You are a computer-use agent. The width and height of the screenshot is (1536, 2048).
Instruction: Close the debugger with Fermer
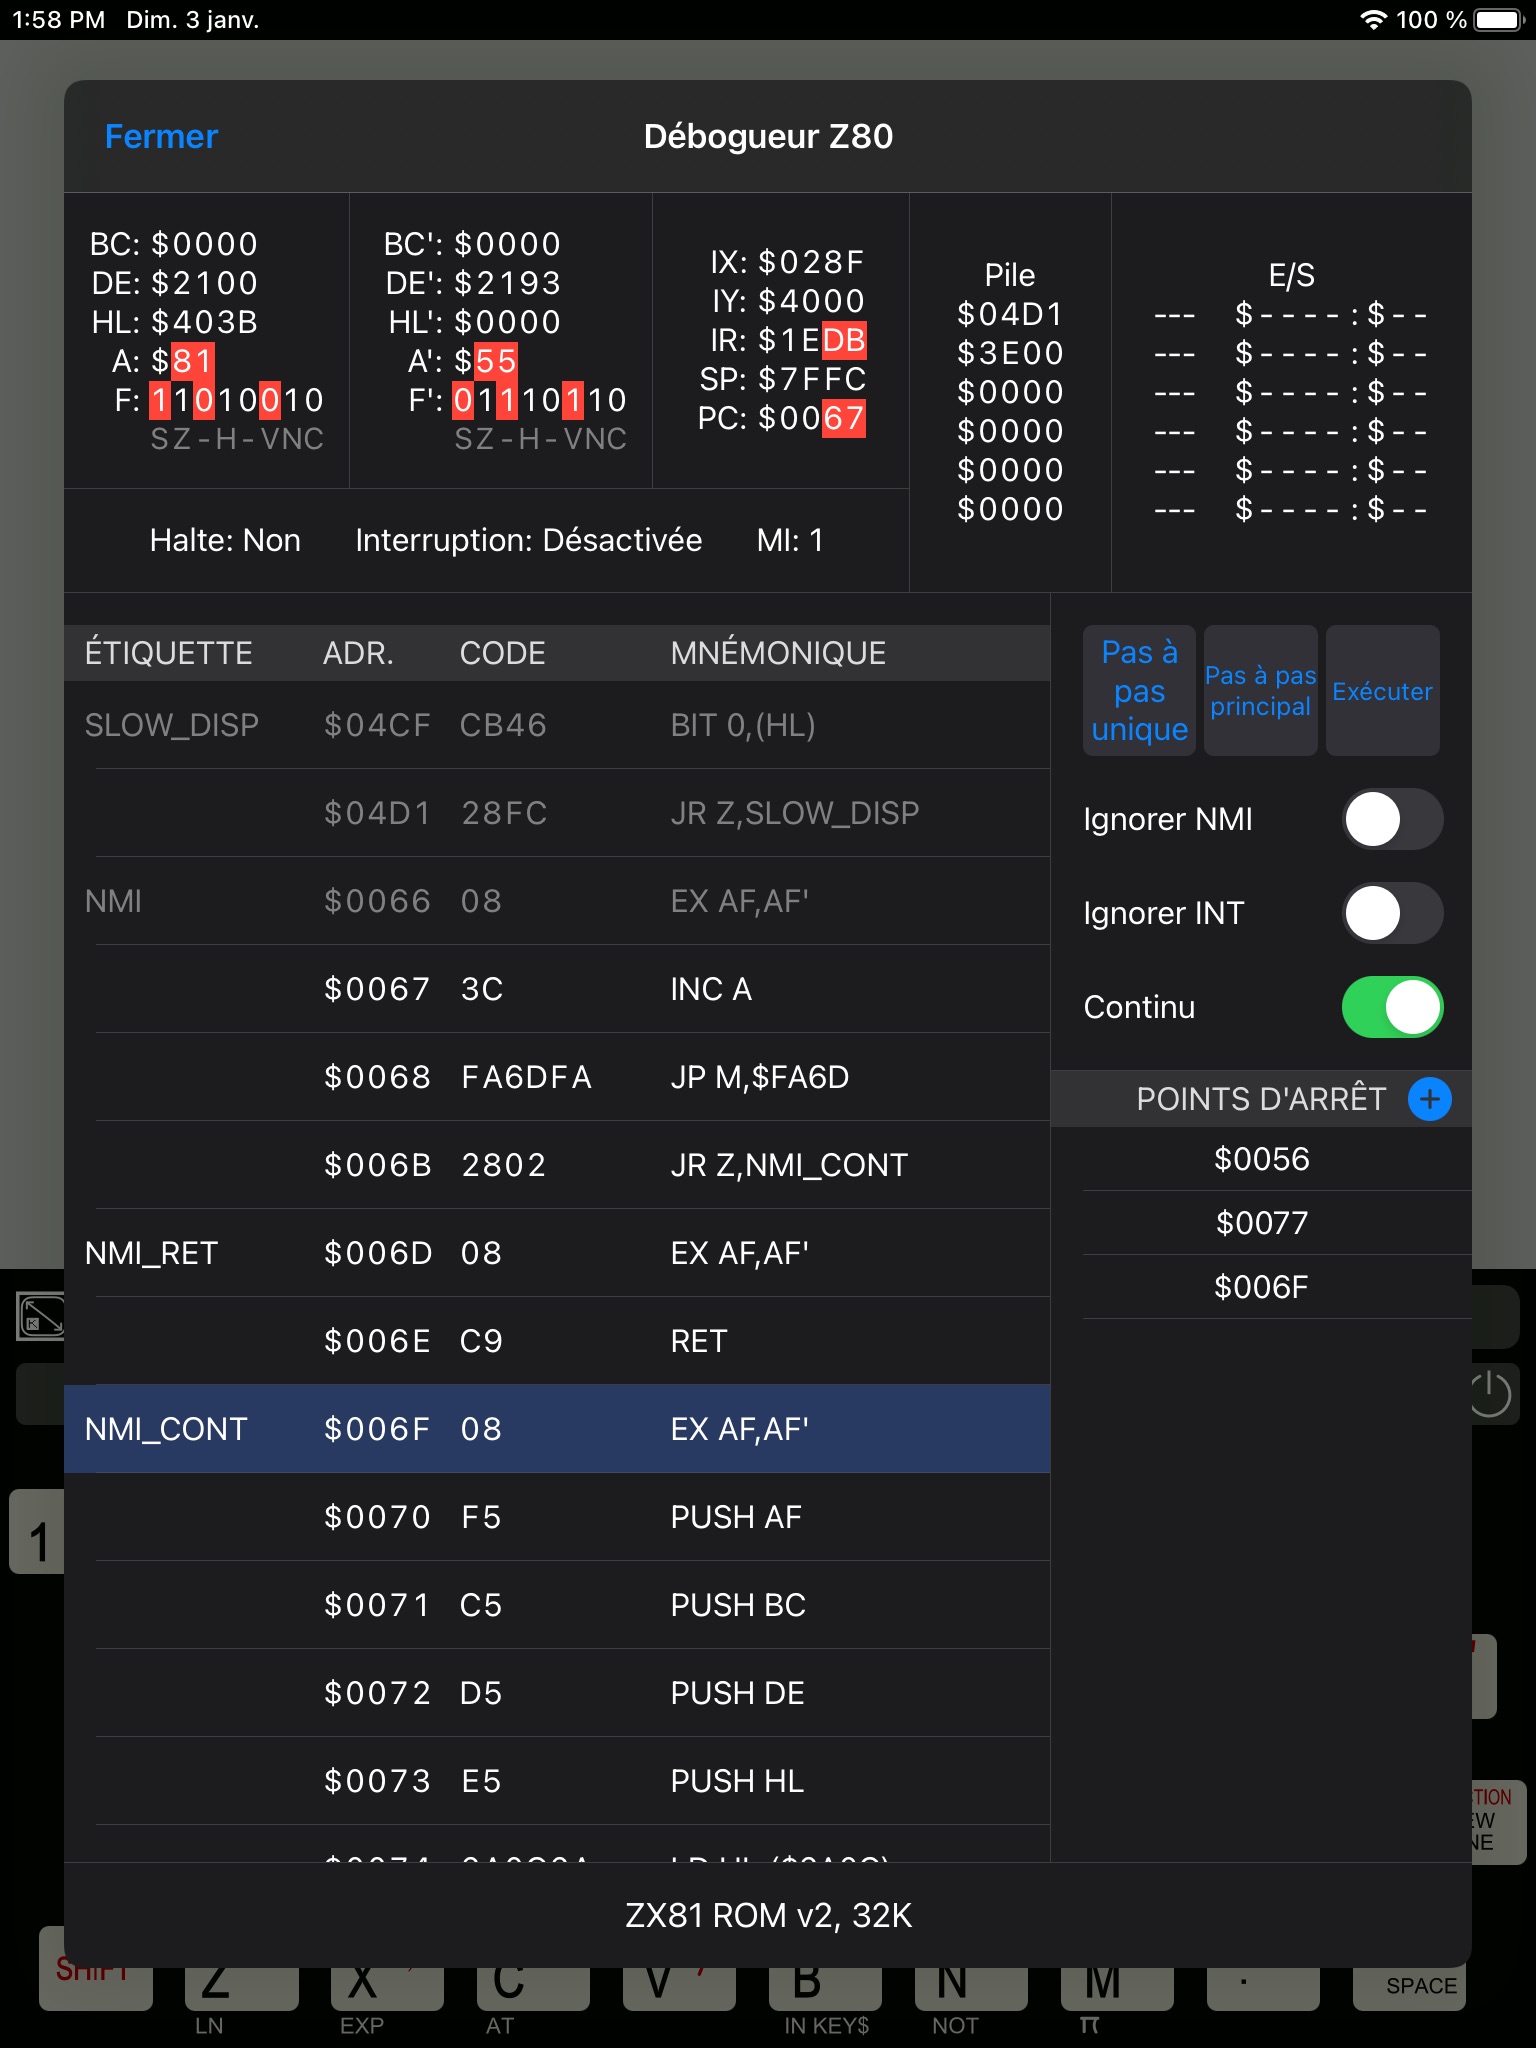(x=161, y=136)
